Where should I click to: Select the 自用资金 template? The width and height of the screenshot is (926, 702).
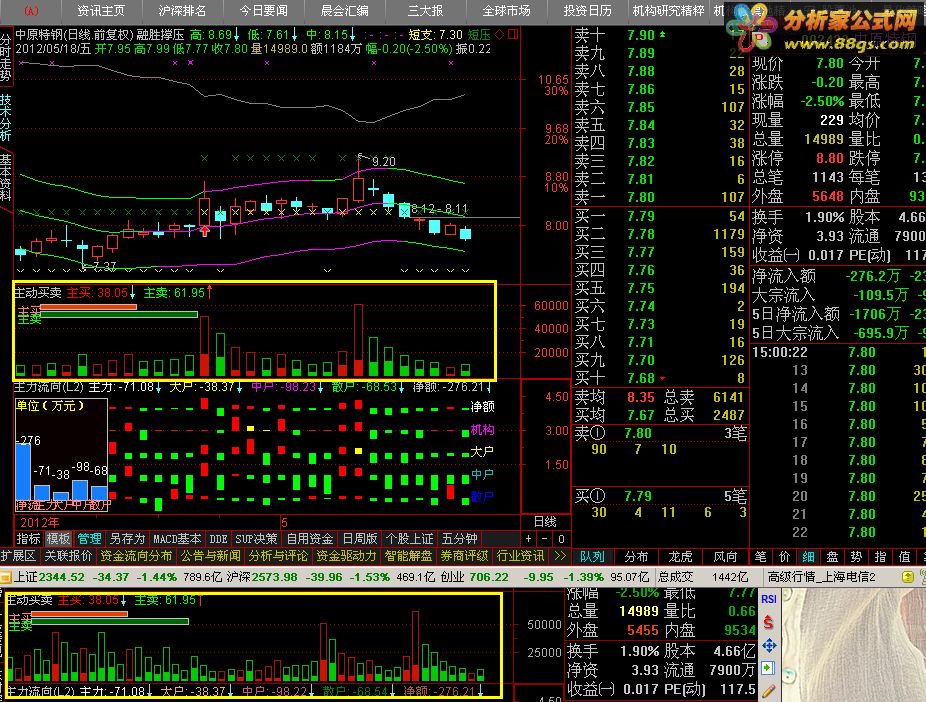point(310,538)
